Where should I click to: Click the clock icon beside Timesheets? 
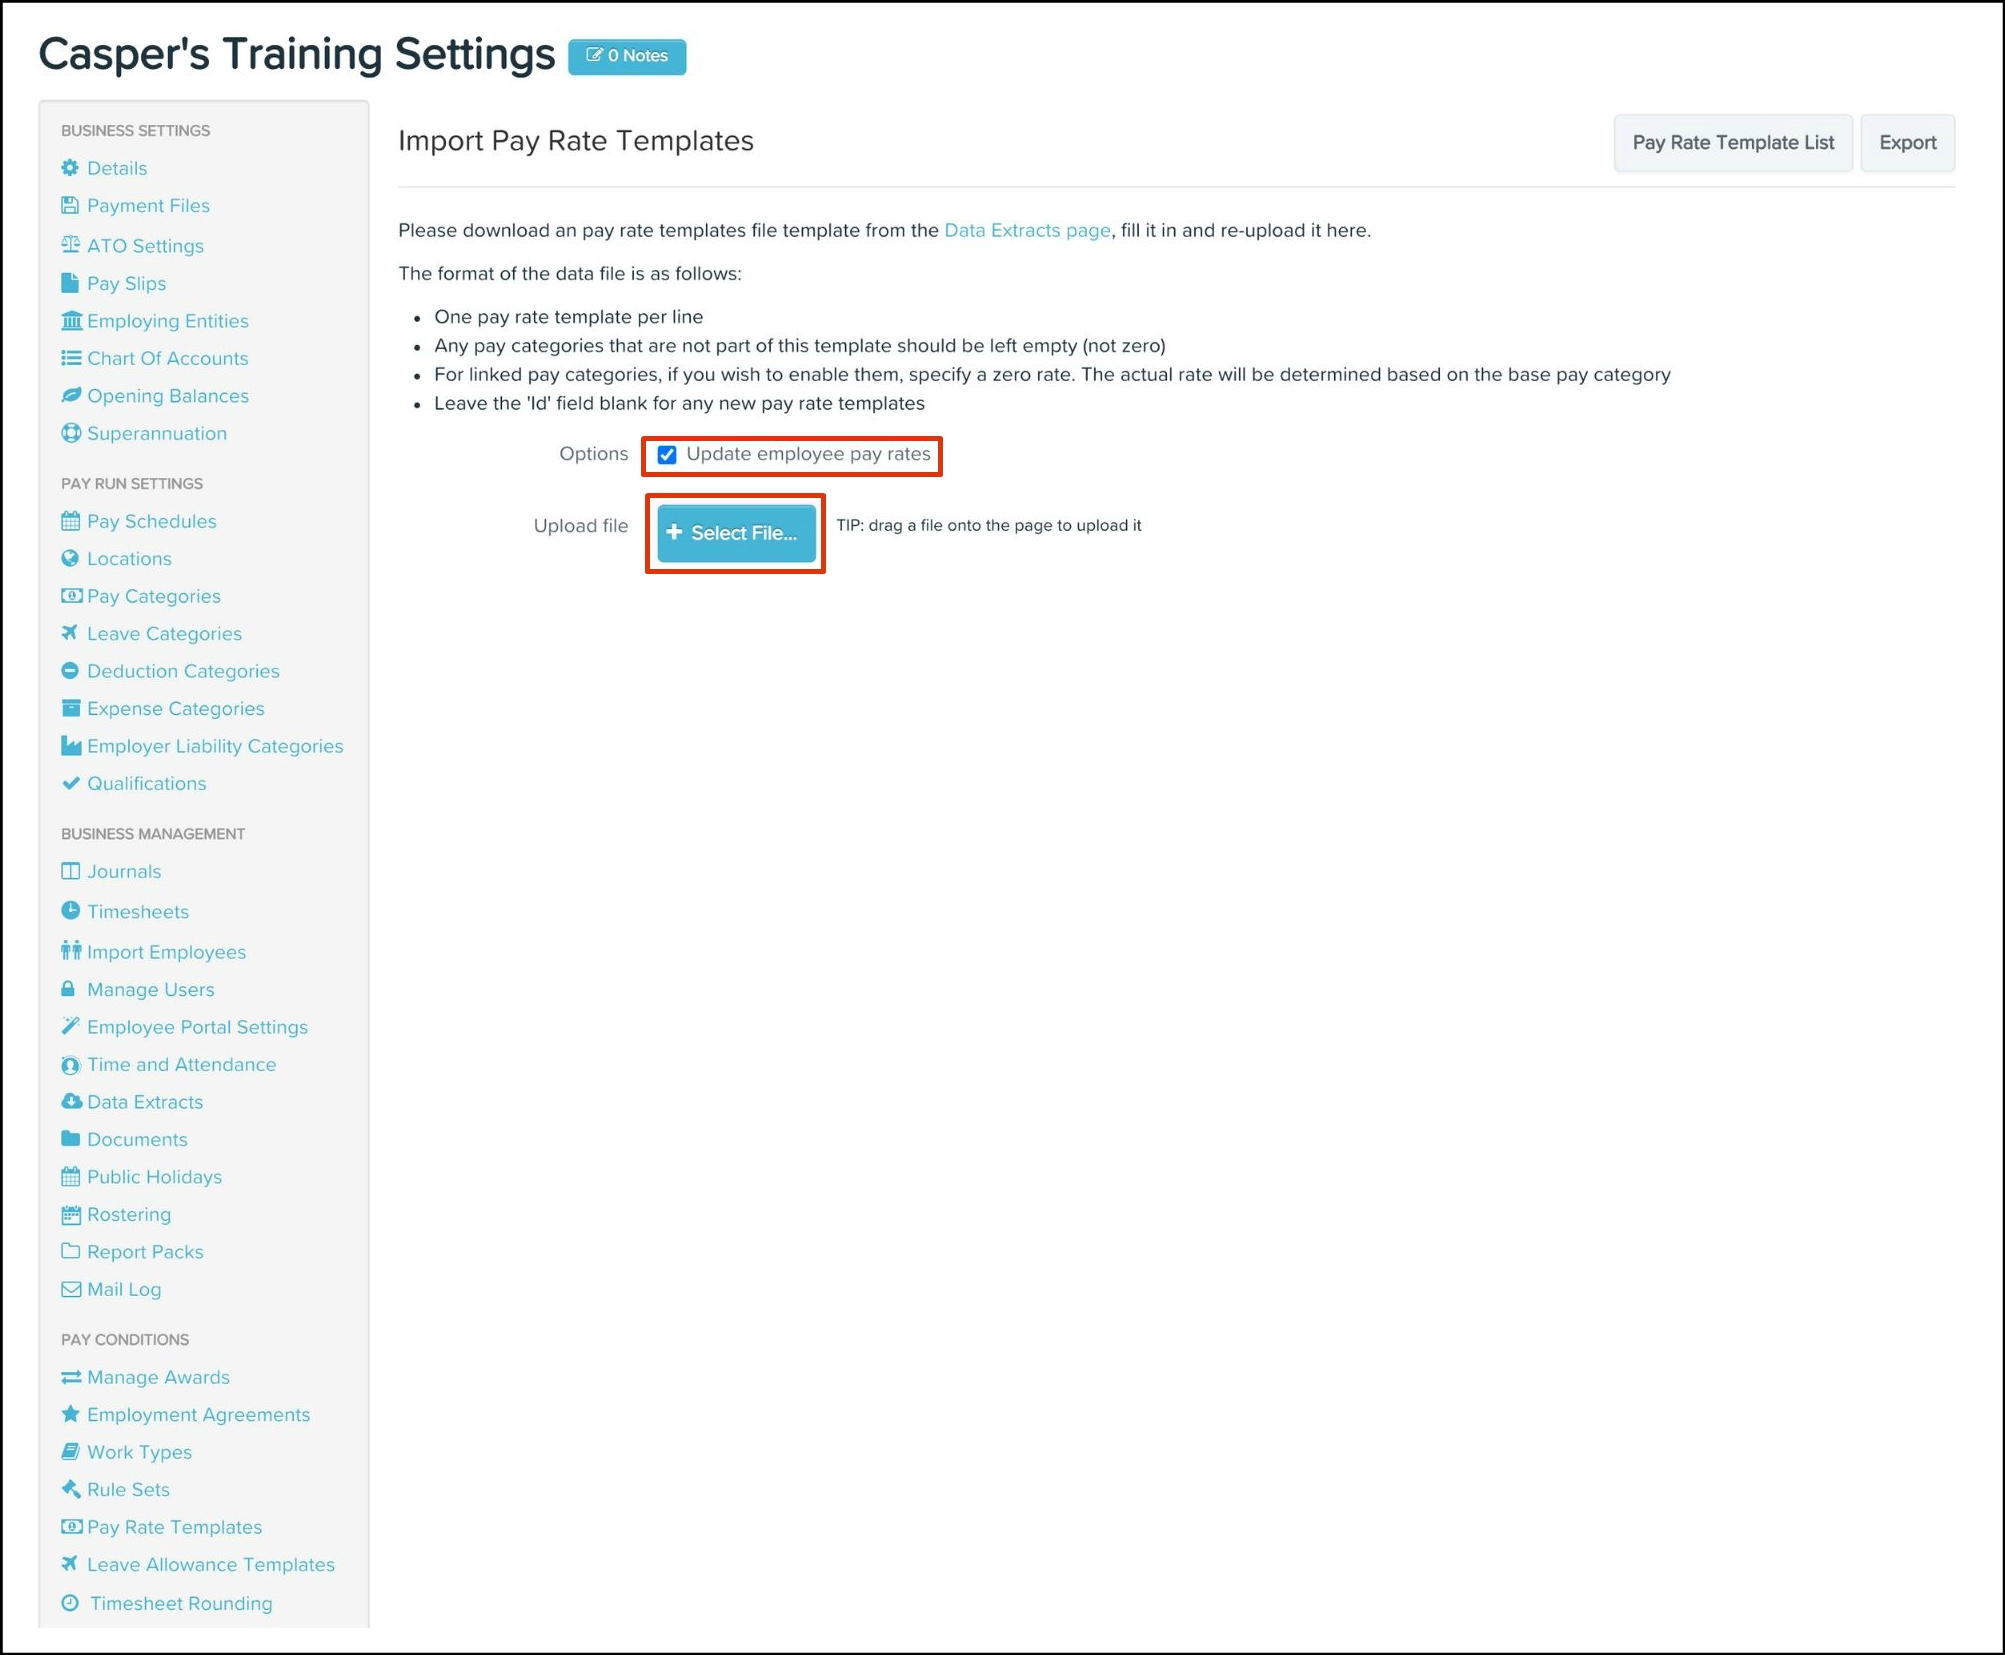pos(70,911)
